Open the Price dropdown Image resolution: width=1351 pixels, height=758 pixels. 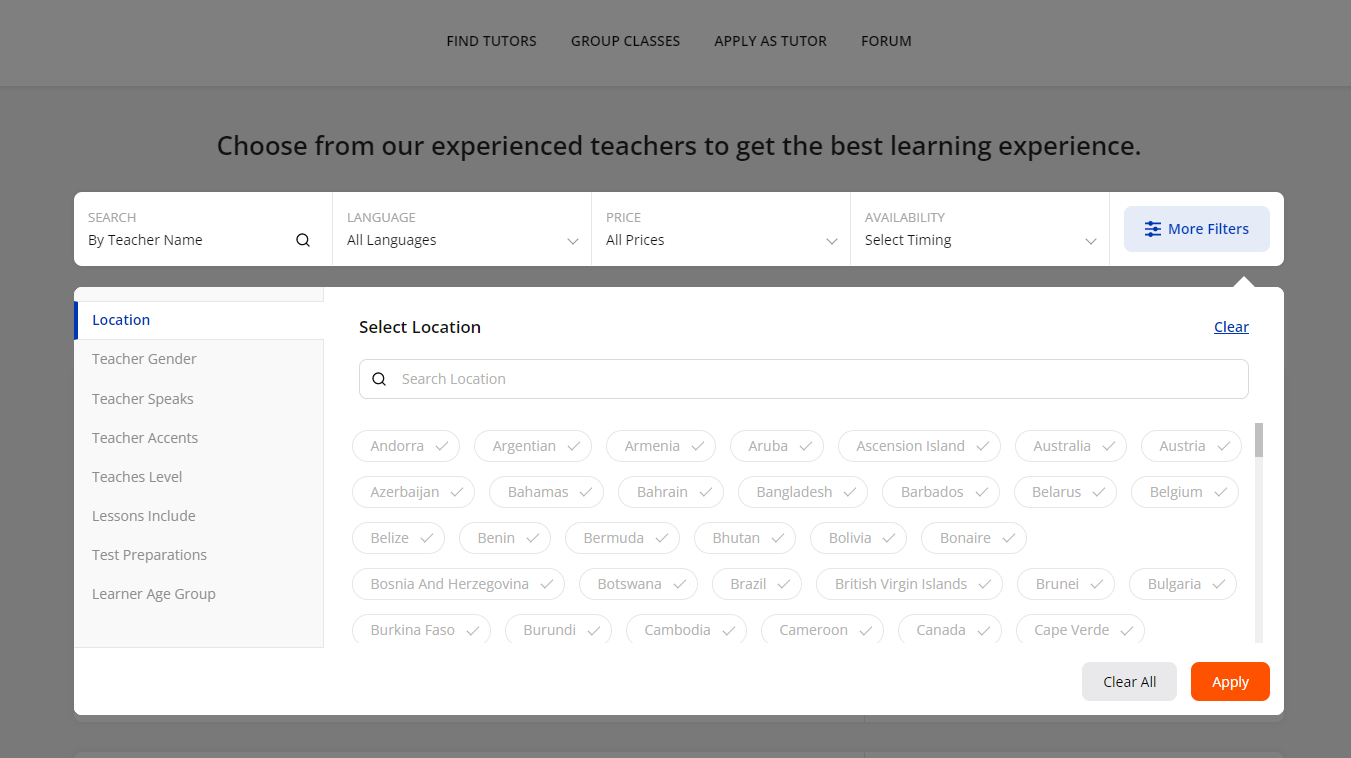tap(721, 229)
